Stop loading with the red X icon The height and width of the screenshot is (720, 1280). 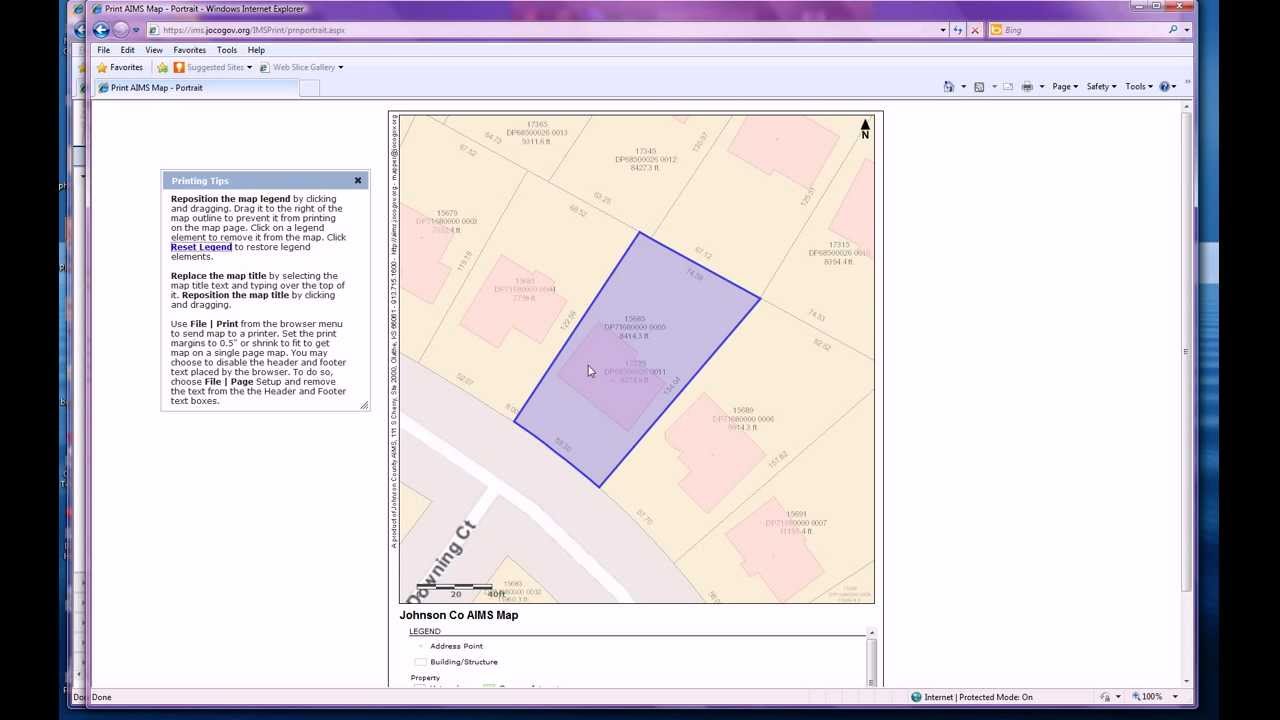(976, 30)
